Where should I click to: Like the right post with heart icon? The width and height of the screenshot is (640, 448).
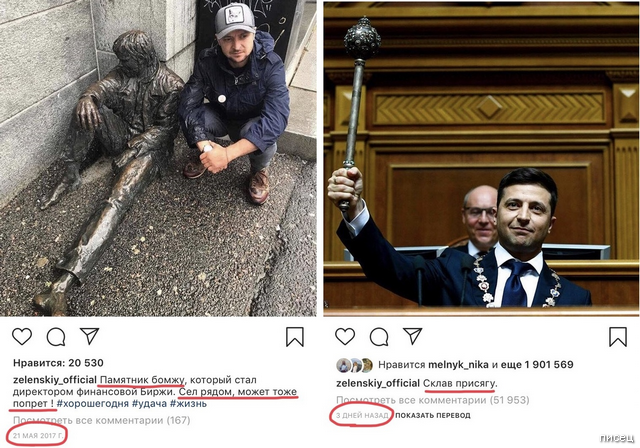coord(345,337)
